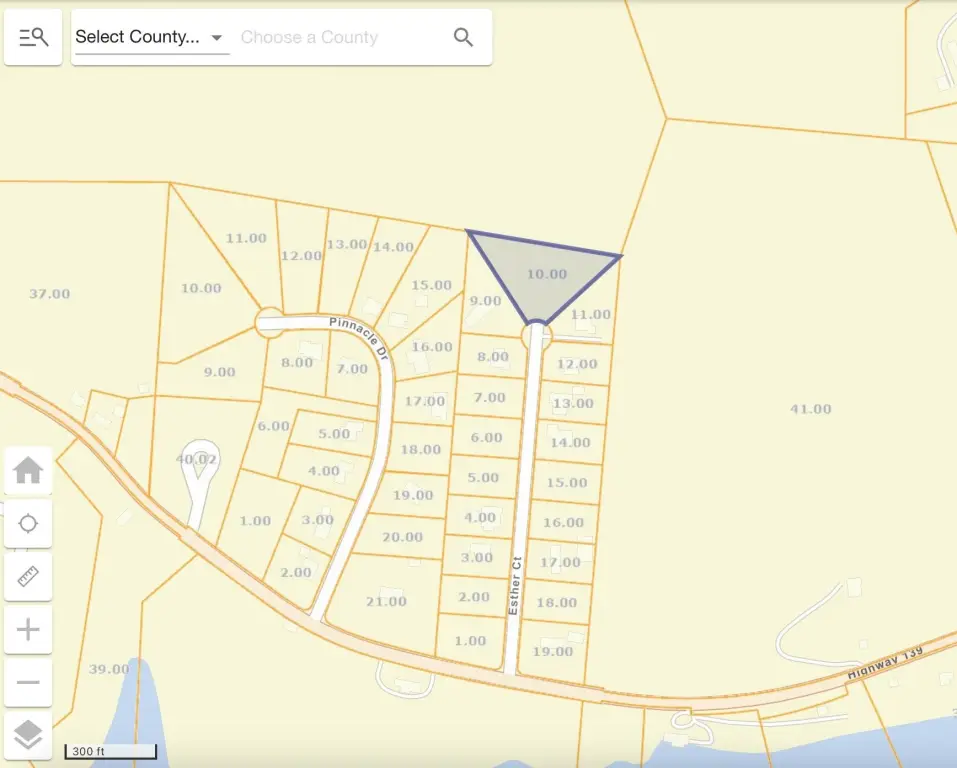Click parcel 6.00 west of Pinnacle Dr
Viewport: 957px width, 768px height.
click(x=273, y=426)
